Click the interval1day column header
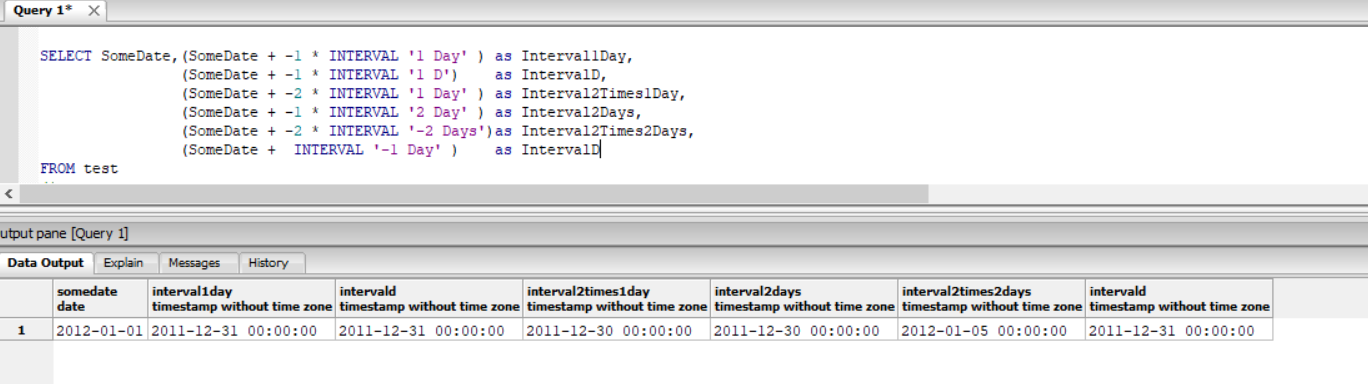The height and width of the screenshot is (384, 1368). pyautogui.click(x=241, y=299)
